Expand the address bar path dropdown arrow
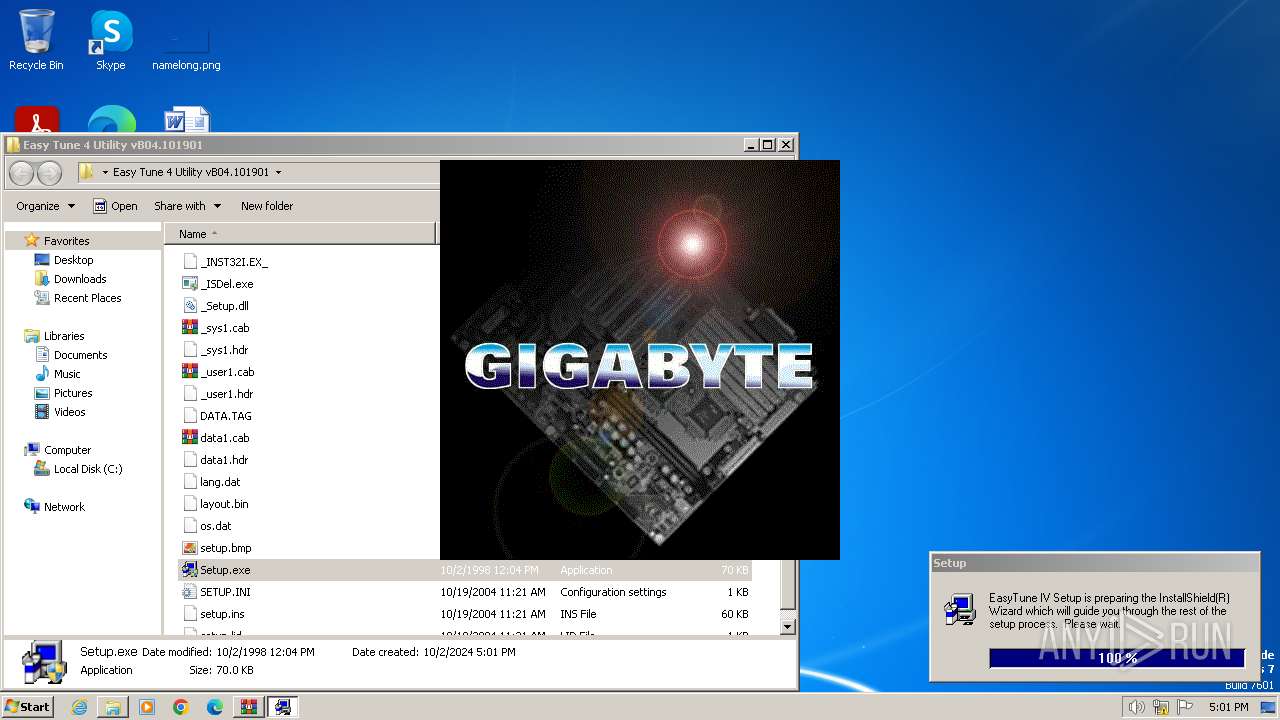This screenshot has width=1280, height=720. [x=278, y=172]
